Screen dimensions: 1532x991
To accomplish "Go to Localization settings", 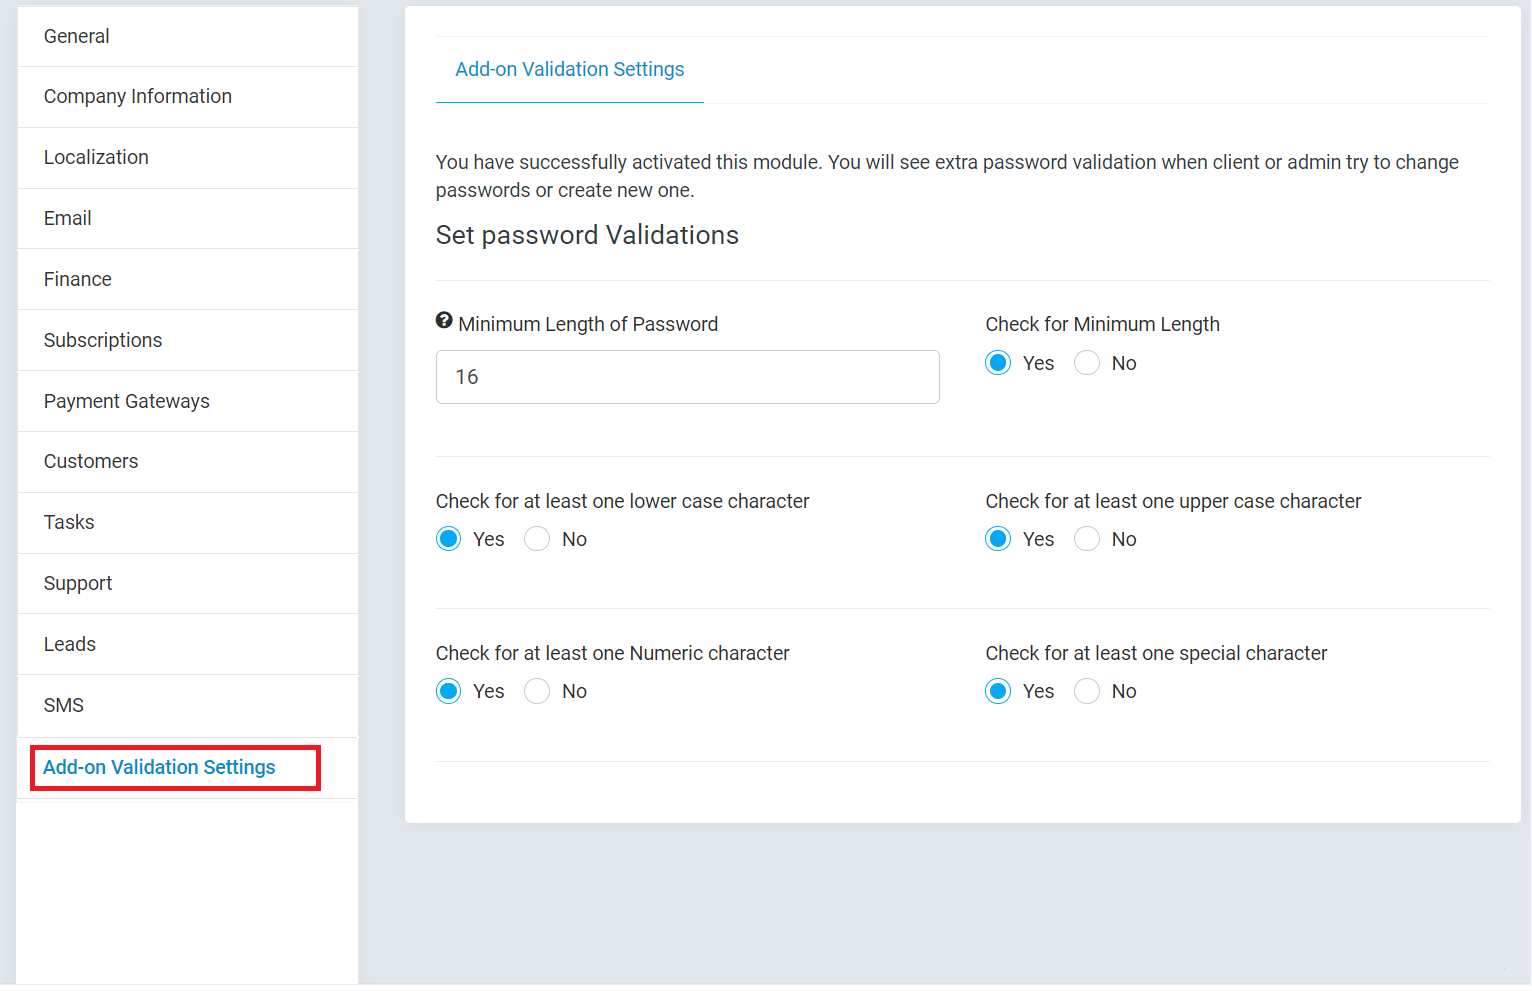I will [96, 157].
